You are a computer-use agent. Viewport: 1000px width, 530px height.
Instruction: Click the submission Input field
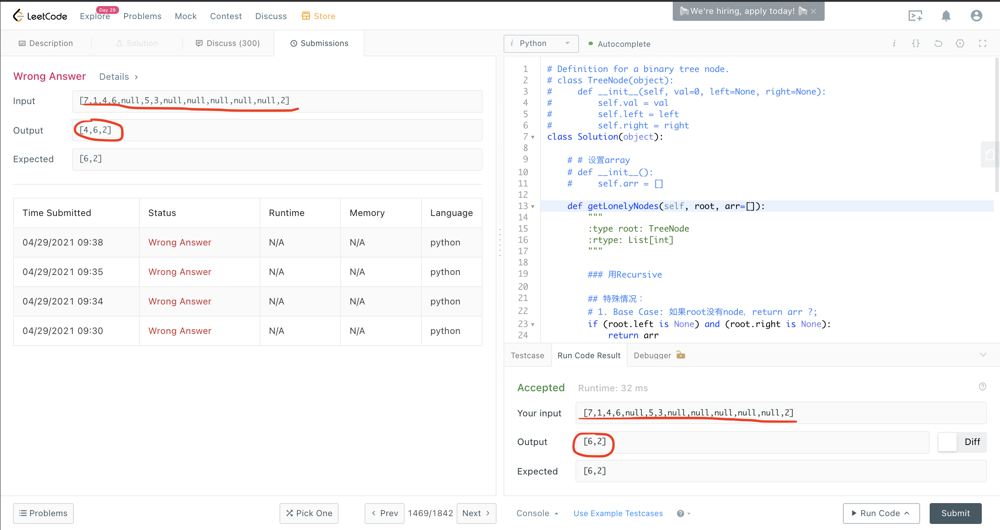(x=277, y=101)
